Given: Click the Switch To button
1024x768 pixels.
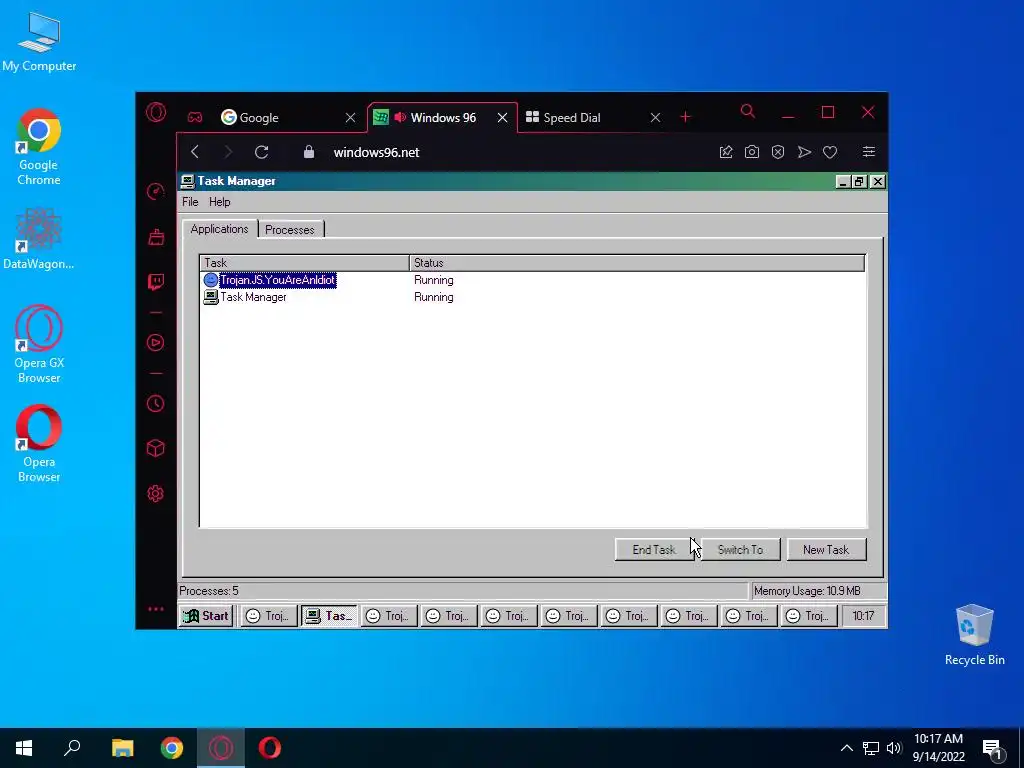Looking at the screenshot, I should (x=740, y=549).
